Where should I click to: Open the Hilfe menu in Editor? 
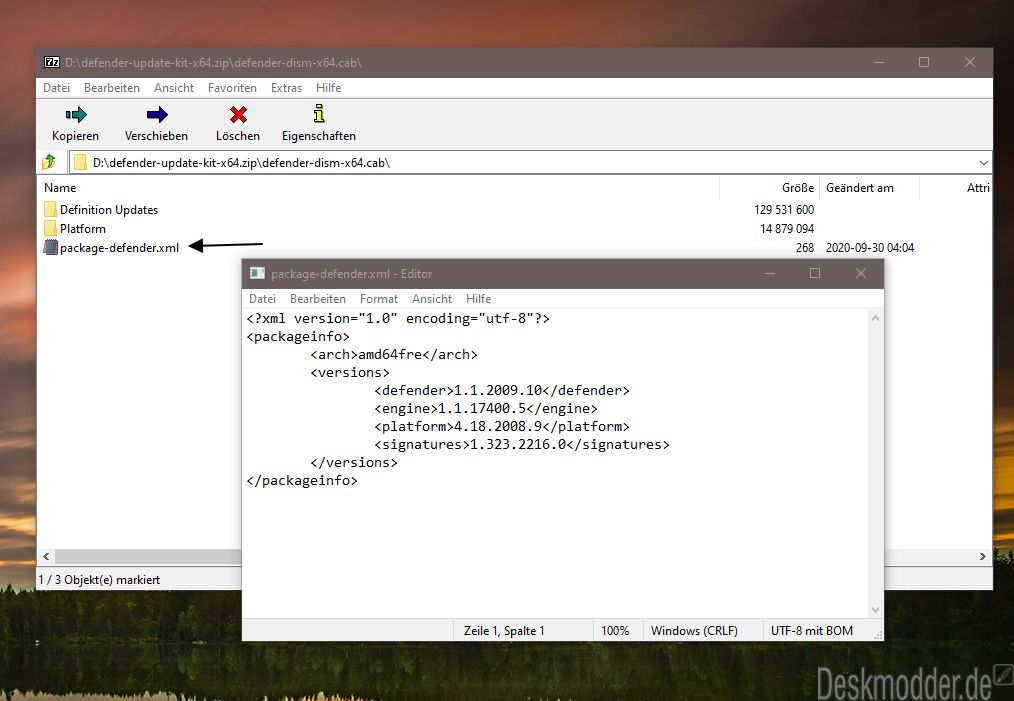479,299
